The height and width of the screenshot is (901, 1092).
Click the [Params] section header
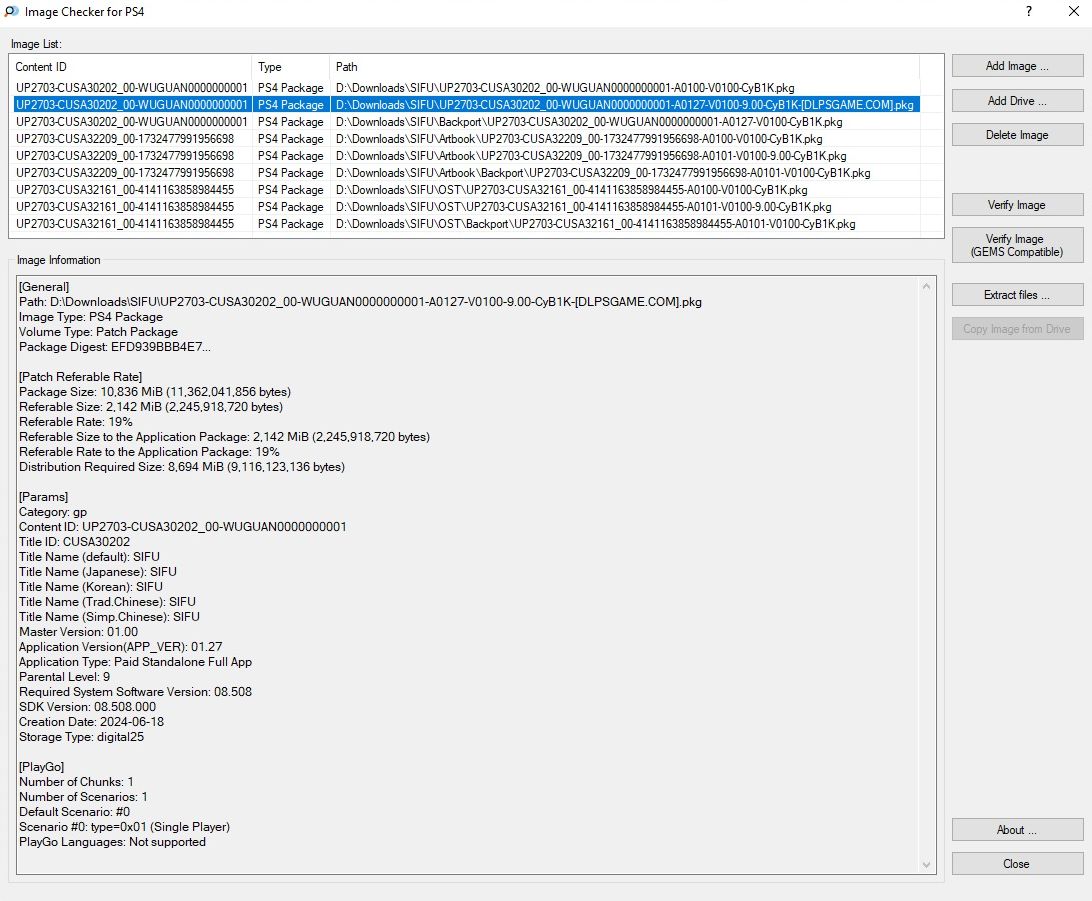(x=43, y=497)
